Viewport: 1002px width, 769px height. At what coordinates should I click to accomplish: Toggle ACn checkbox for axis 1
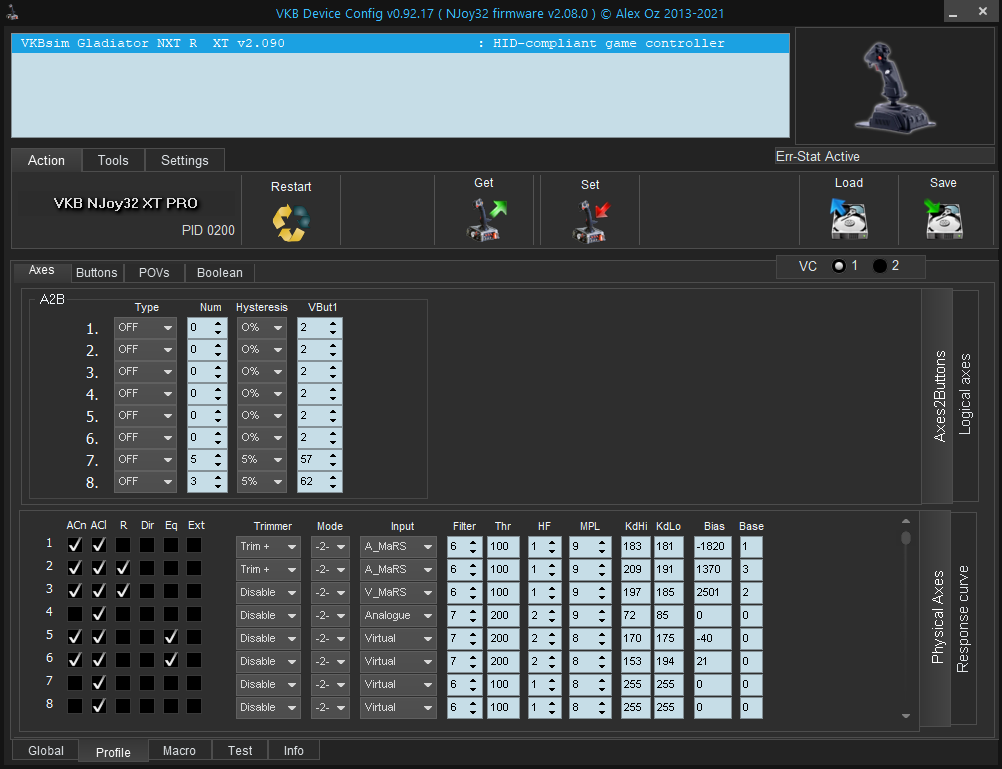75,545
